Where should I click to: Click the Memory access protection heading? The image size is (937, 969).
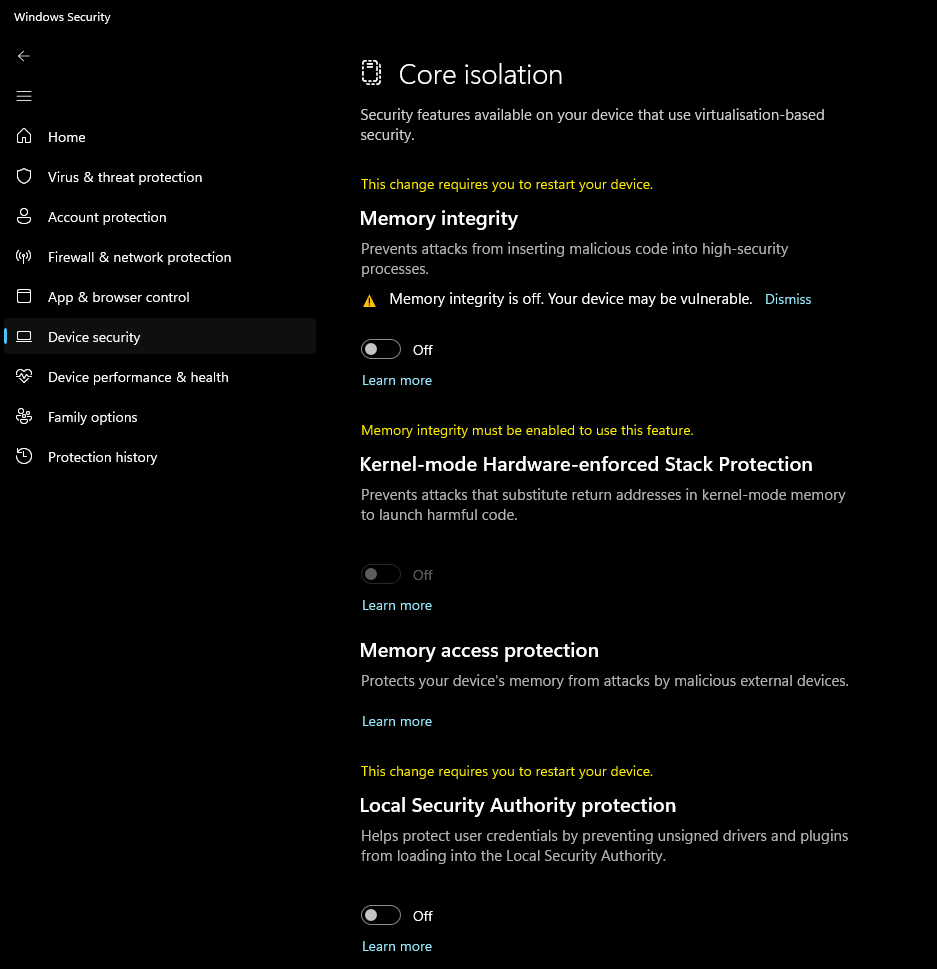pyautogui.click(x=479, y=651)
